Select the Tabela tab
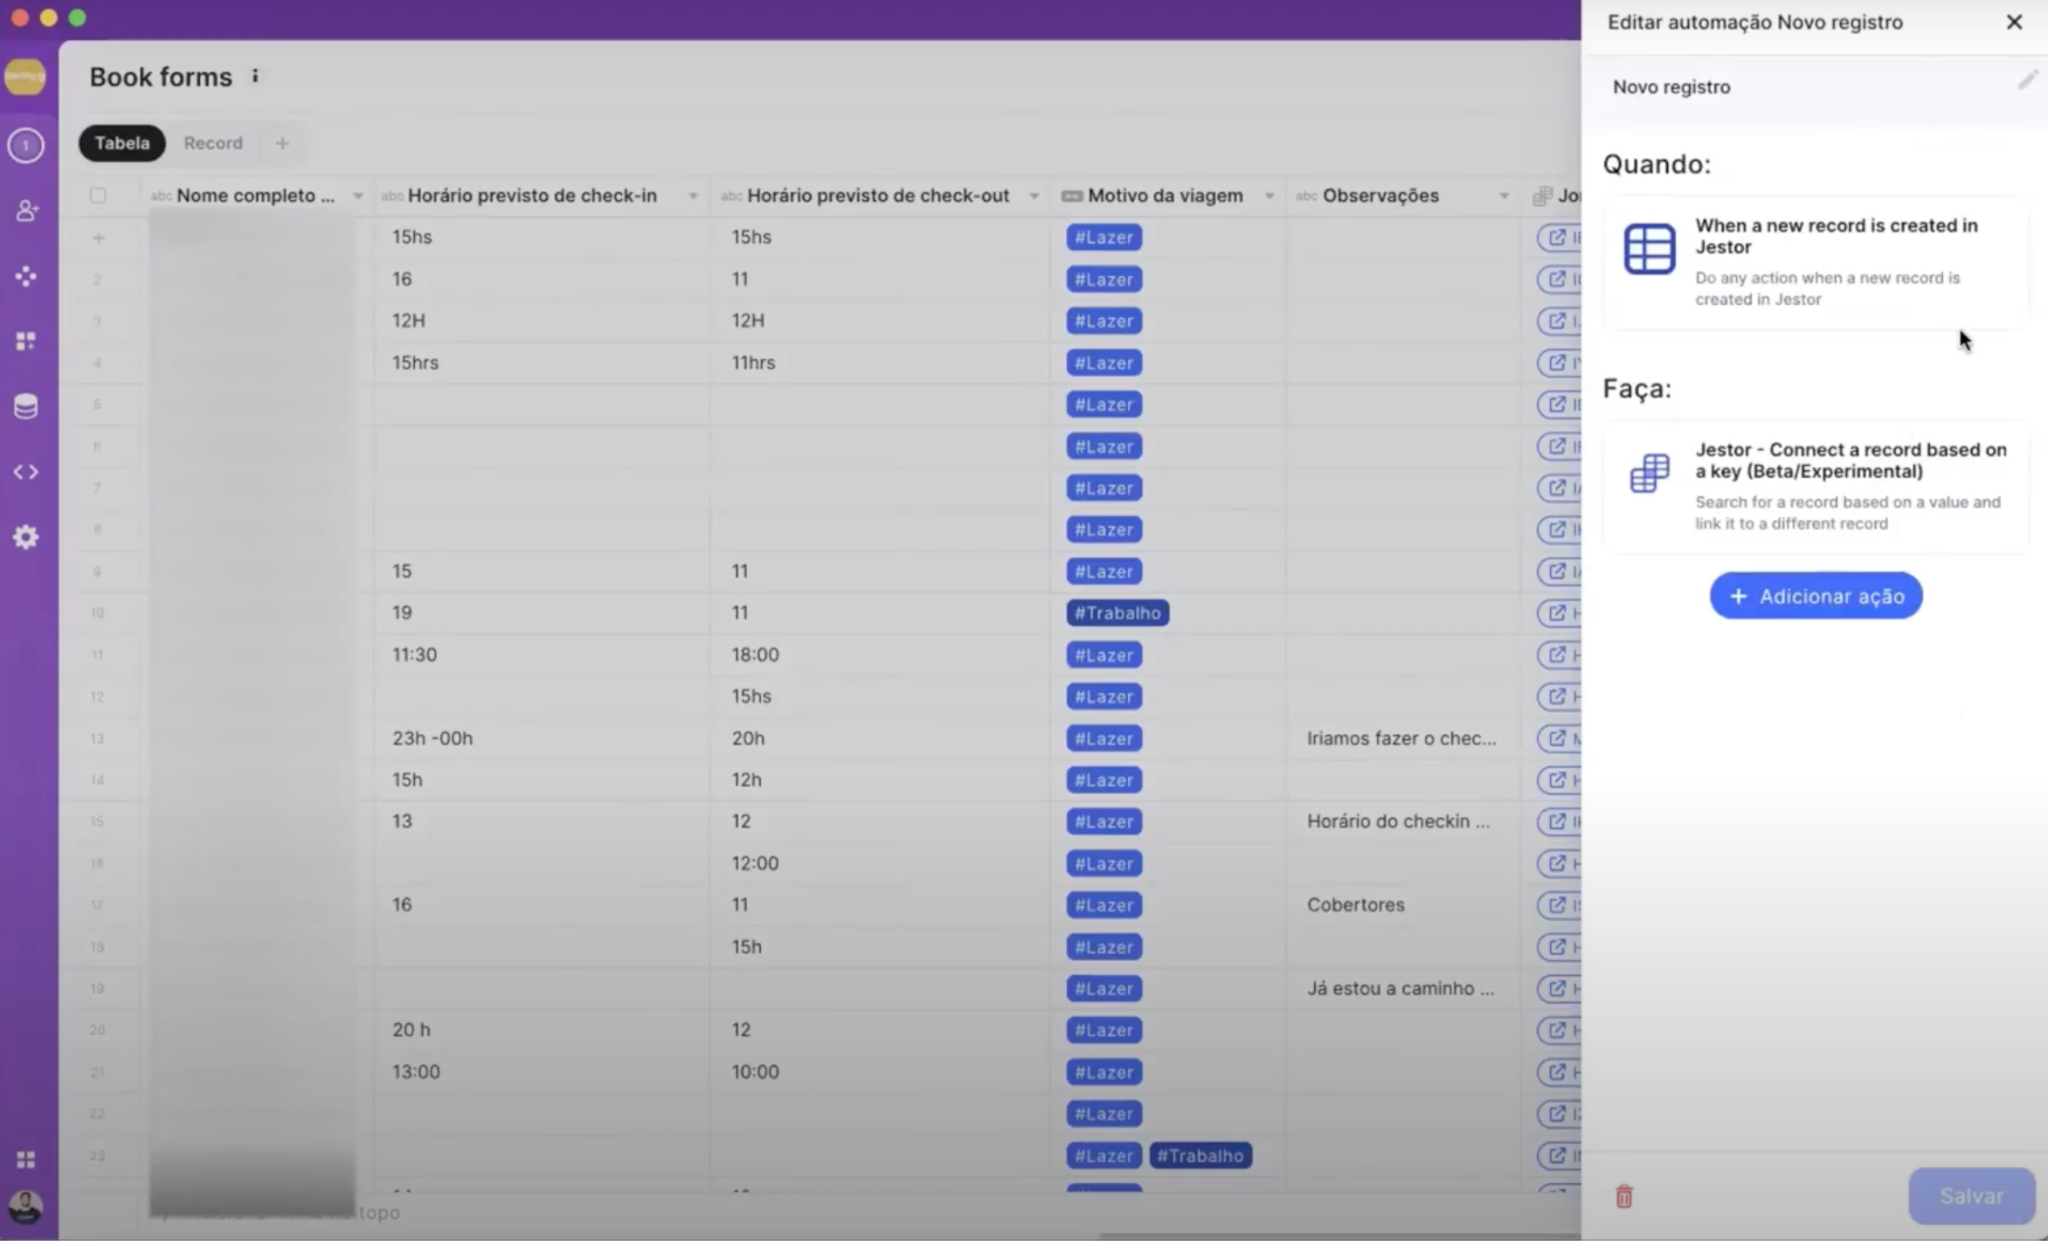 click(x=122, y=143)
